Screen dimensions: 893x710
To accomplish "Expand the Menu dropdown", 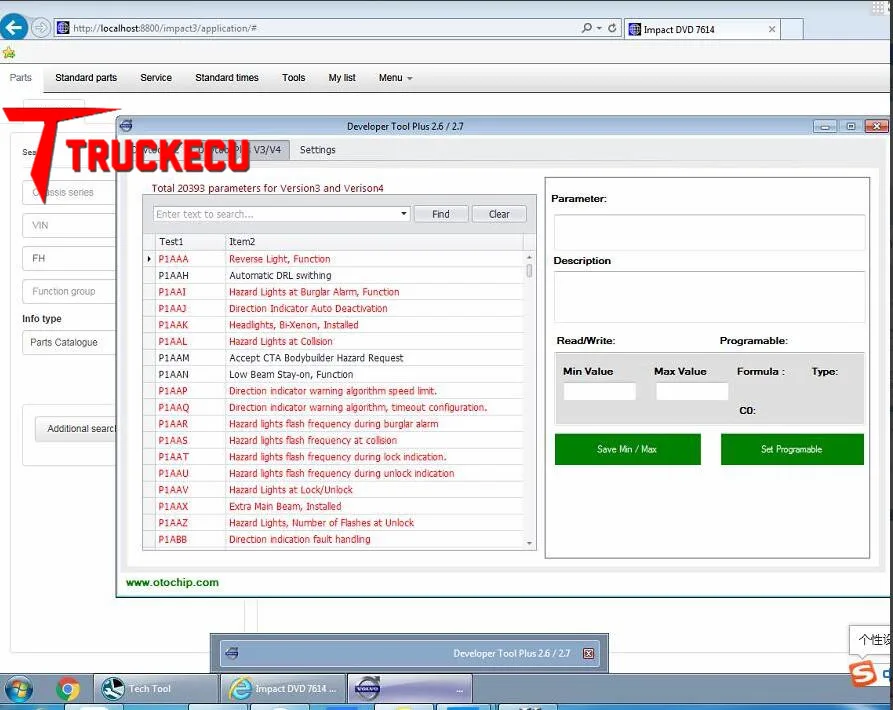I will pyautogui.click(x=395, y=77).
